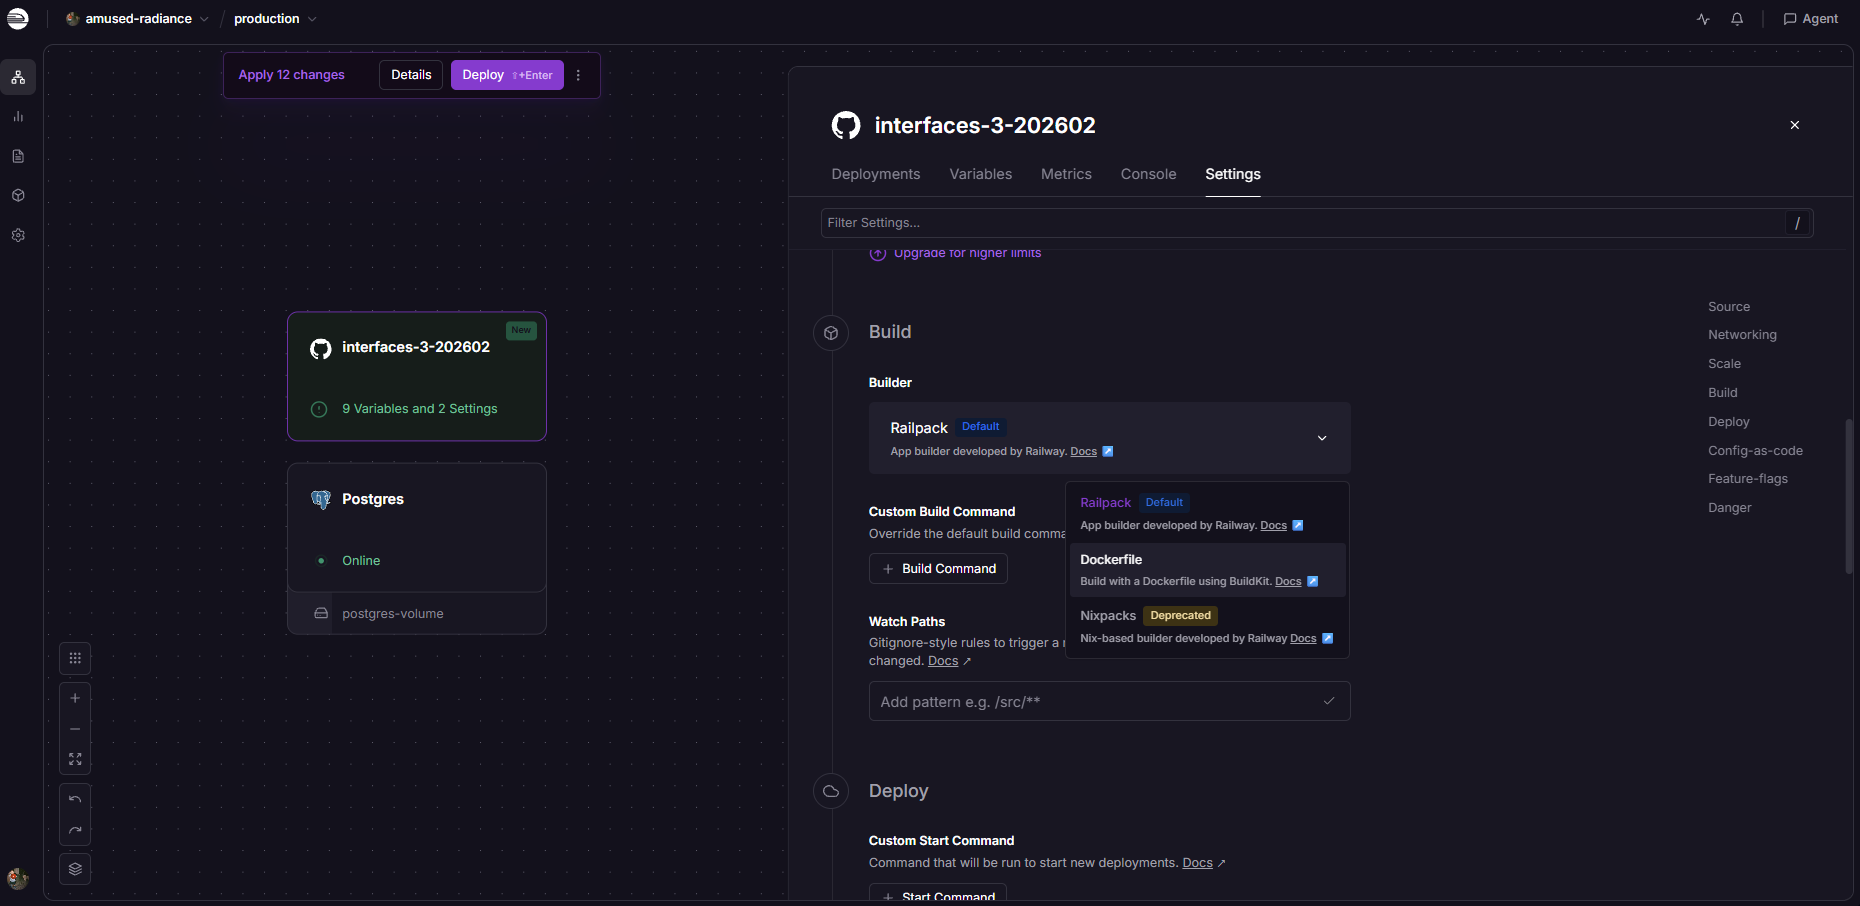This screenshot has height=906, width=1860.
Task: Click the settings panel vertical scrollbar
Action: pyautogui.click(x=1849, y=496)
